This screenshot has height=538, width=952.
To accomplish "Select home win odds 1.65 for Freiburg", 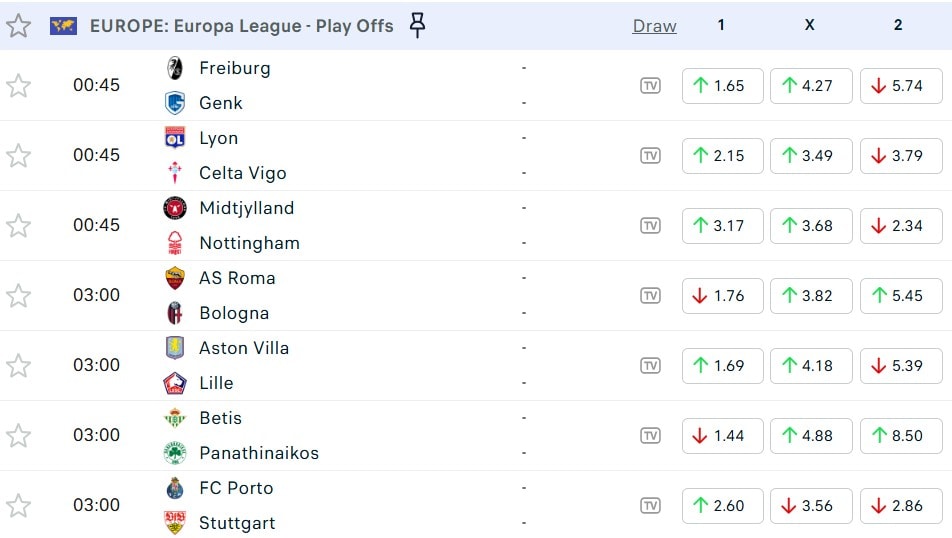I will [722, 86].
